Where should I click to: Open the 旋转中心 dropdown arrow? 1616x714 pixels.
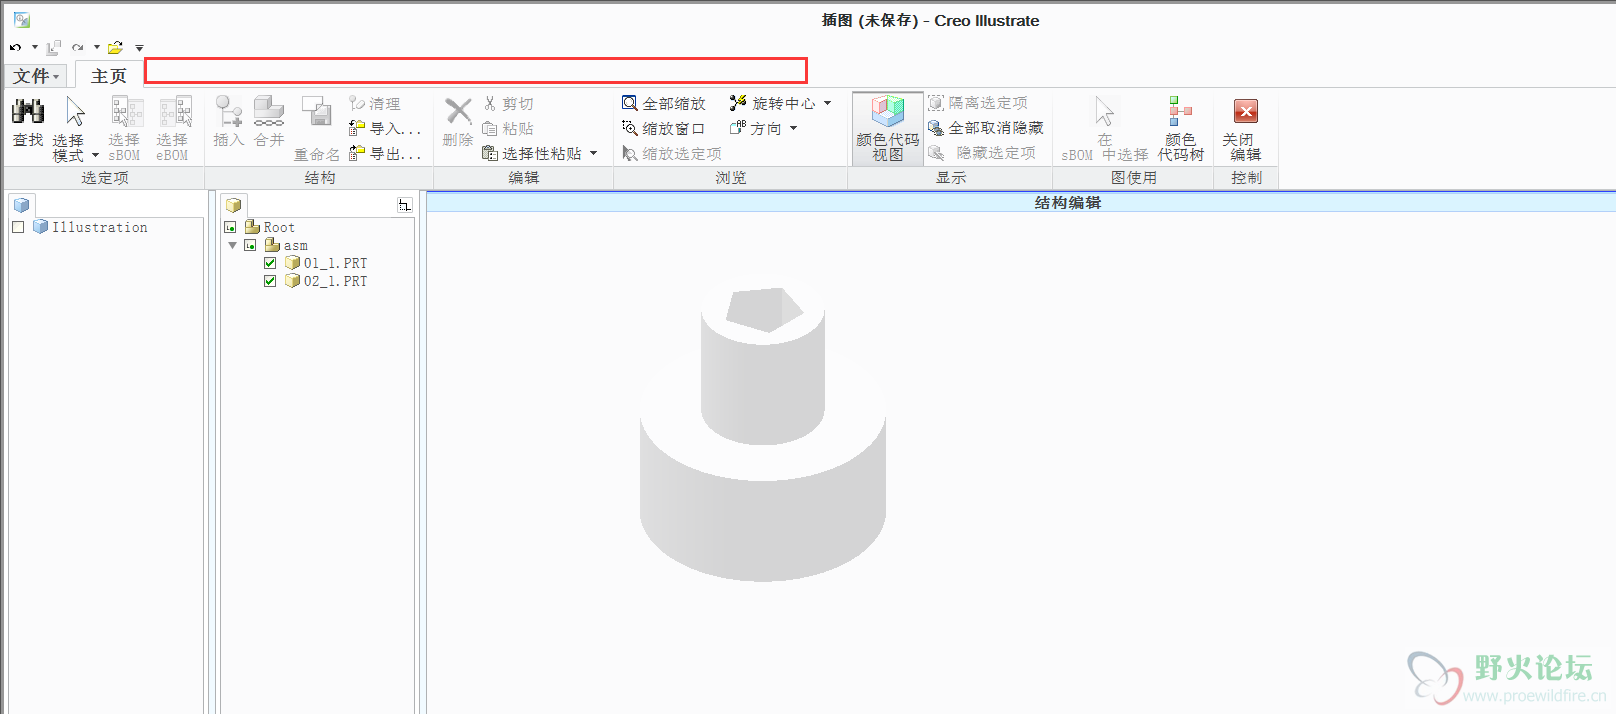828,103
